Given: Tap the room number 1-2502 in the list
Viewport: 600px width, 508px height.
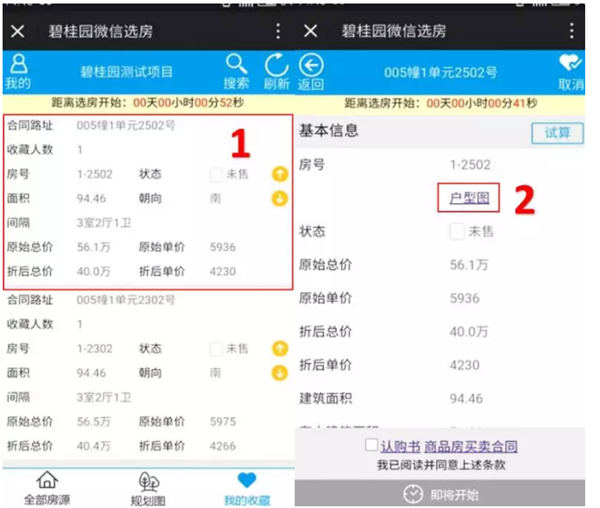Looking at the screenshot, I should (x=95, y=174).
